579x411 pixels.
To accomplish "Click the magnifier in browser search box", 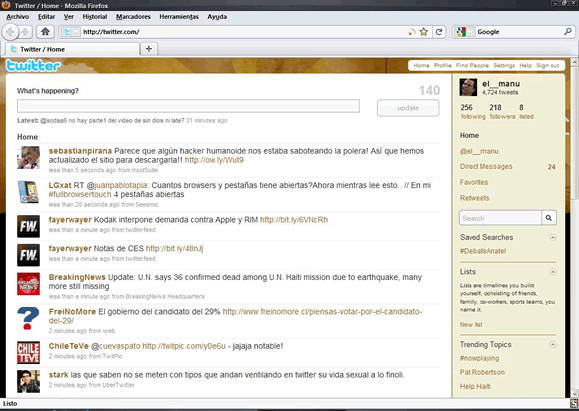I will (568, 32).
